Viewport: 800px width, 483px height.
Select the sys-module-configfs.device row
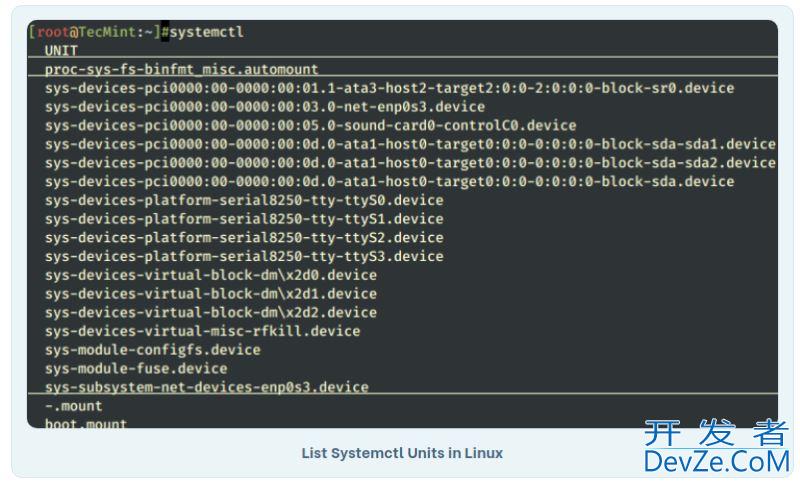pos(153,350)
